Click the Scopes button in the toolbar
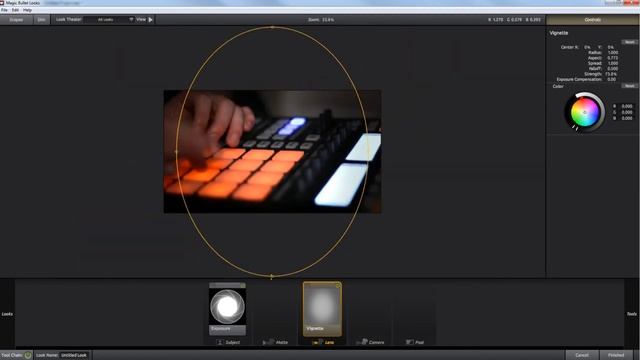Screen dimensions: 640x360 click(x=16, y=20)
